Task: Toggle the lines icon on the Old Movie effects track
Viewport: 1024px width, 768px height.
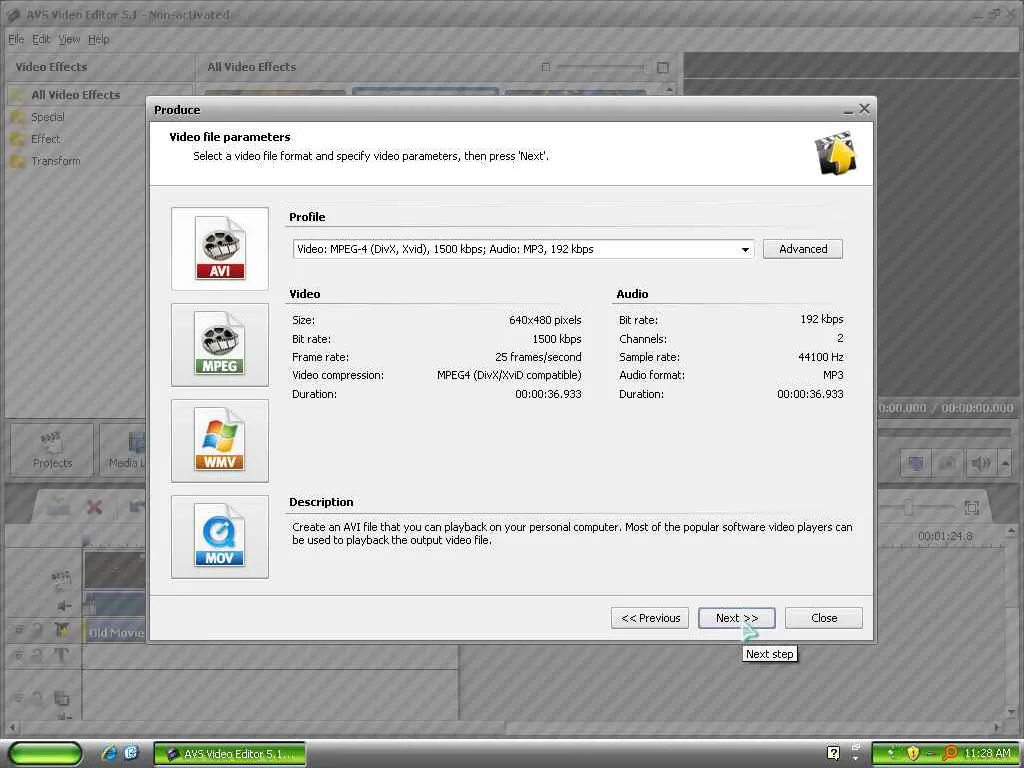Action: pyautogui.click(x=19, y=630)
